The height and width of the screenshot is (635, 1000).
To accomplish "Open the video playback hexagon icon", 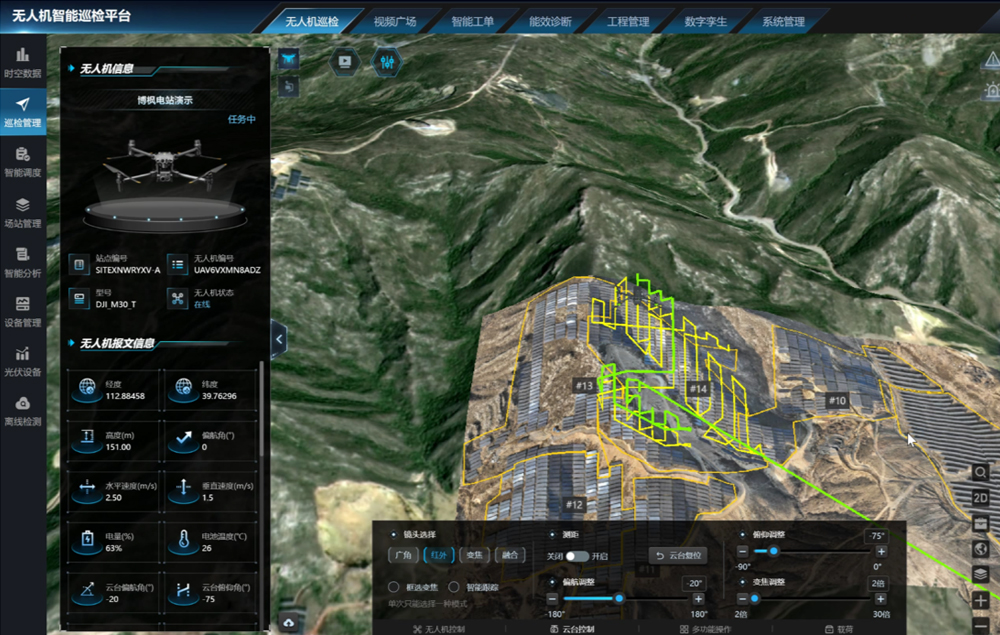I will (345, 61).
